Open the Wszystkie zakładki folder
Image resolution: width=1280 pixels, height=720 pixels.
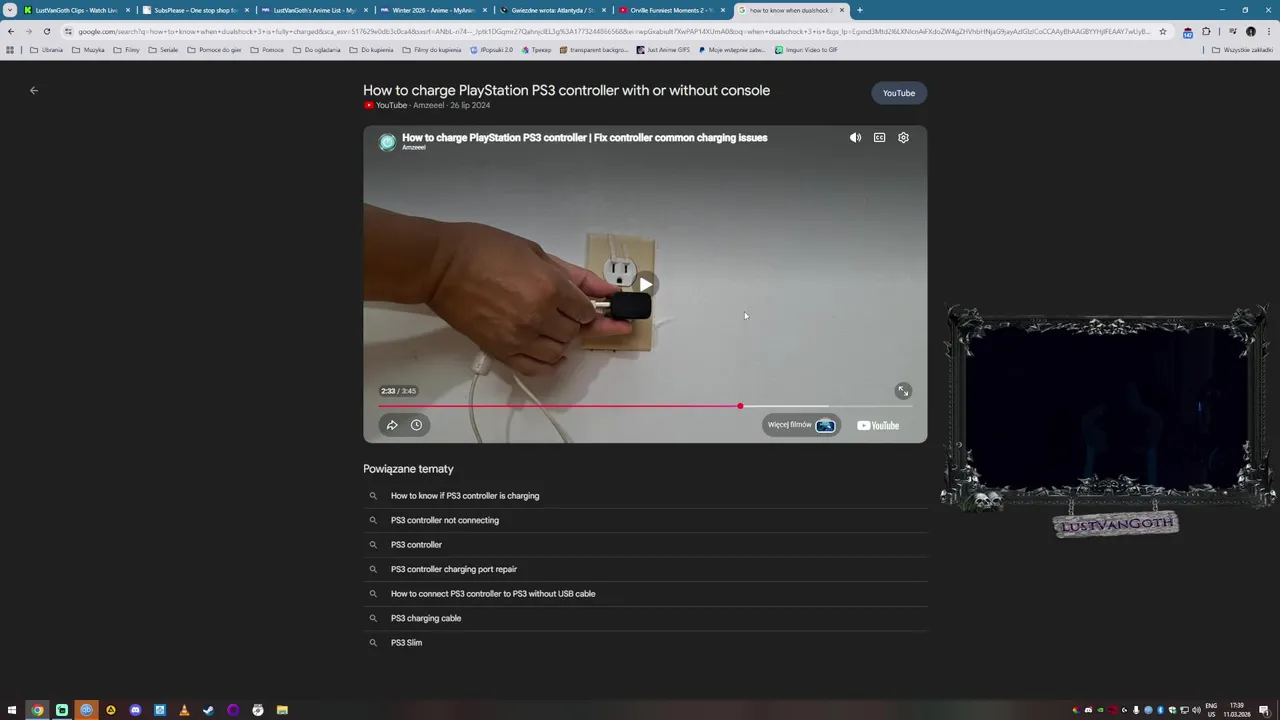pos(1242,50)
